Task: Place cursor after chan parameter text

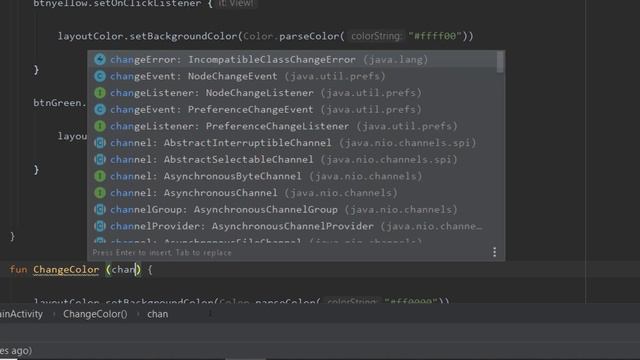Action: pyautogui.click(x=135, y=270)
